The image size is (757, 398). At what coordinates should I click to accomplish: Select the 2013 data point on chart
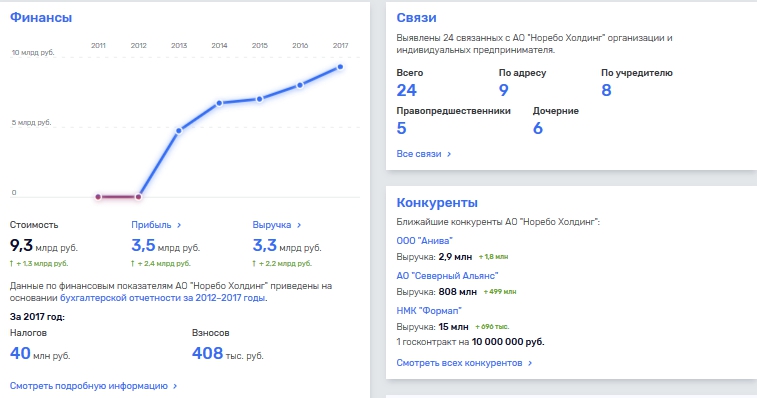pyautogui.click(x=179, y=131)
